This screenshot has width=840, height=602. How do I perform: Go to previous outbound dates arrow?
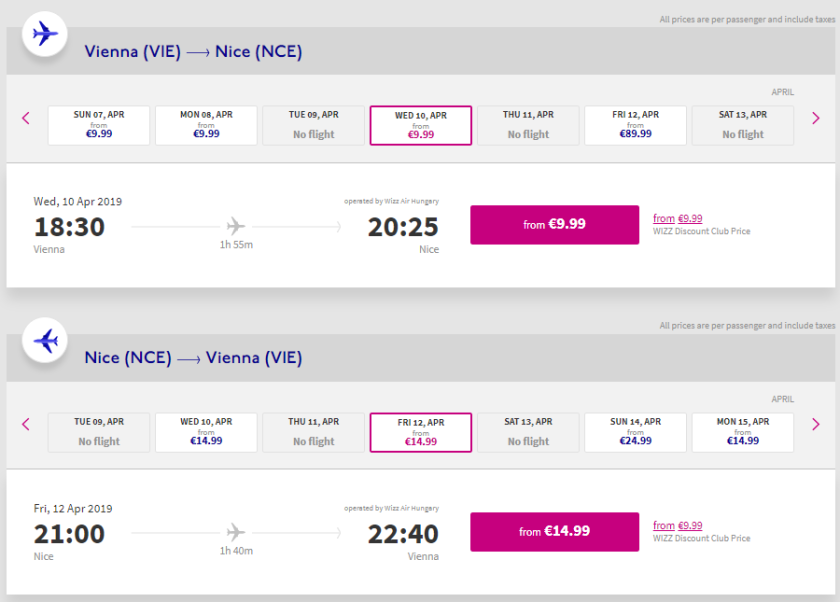pyautogui.click(x=26, y=118)
